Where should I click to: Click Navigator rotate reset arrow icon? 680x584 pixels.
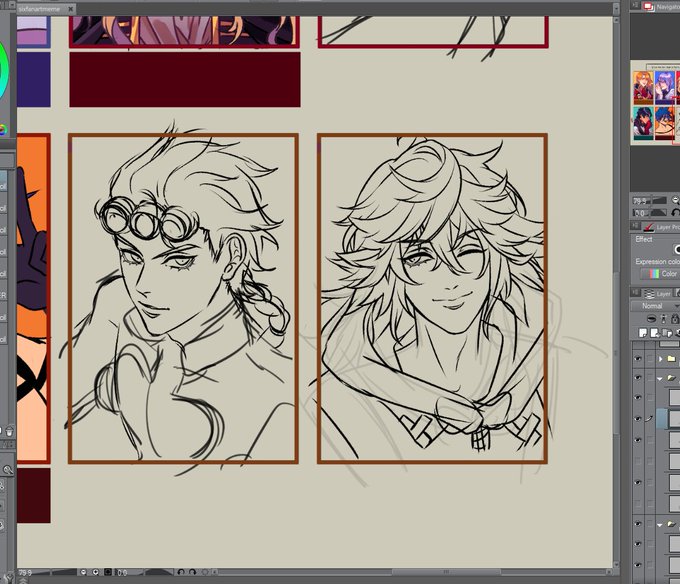tap(676, 212)
